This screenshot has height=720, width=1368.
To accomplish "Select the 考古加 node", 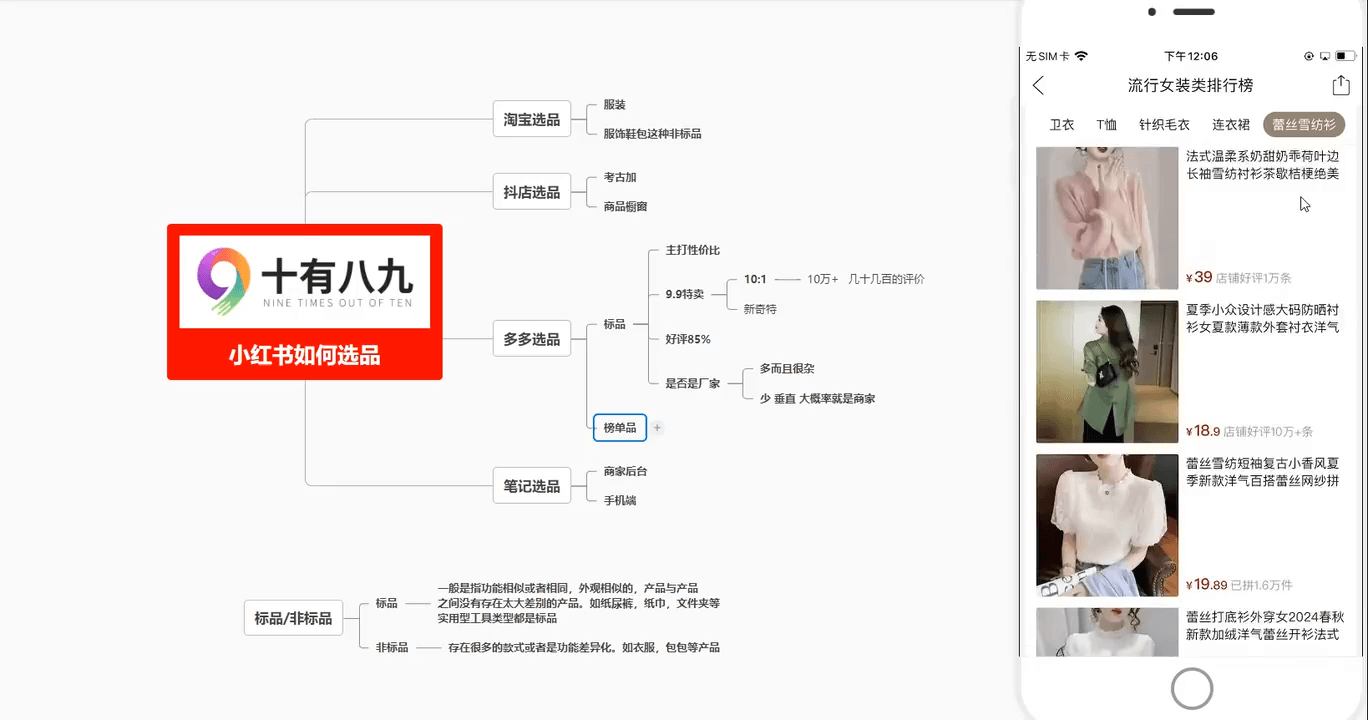I will pos(620,177).
